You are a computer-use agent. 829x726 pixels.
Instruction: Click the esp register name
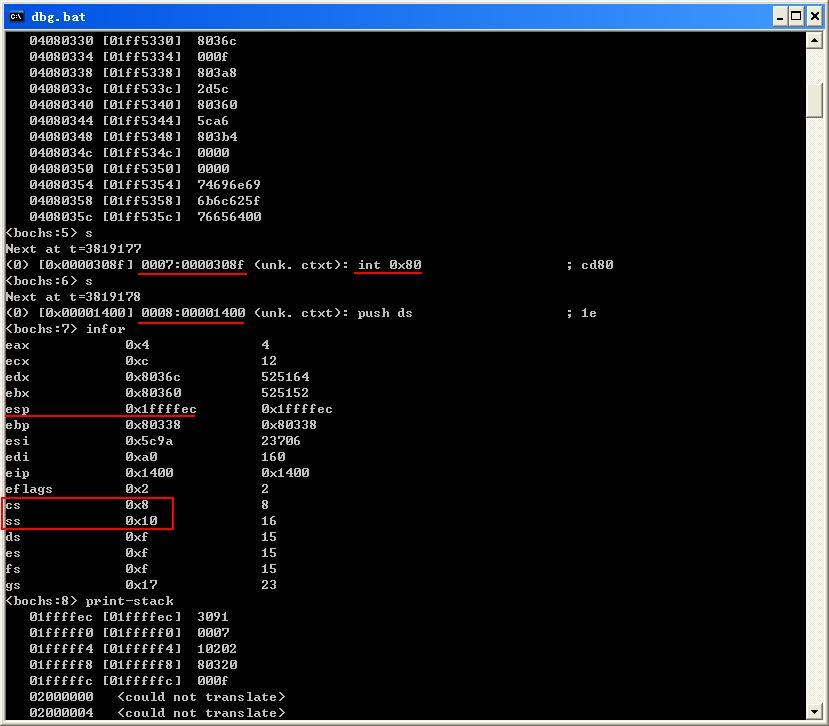(x=17, y=409)
